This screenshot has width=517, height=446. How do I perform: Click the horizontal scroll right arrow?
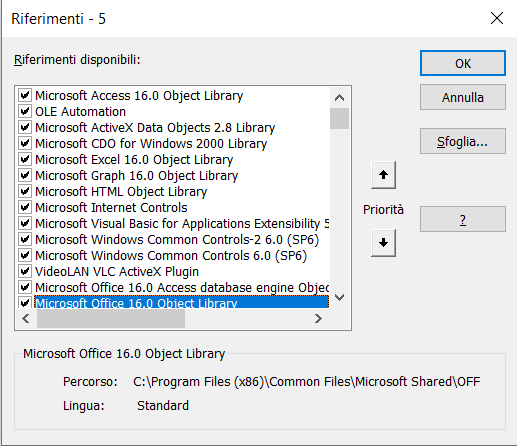318,319
